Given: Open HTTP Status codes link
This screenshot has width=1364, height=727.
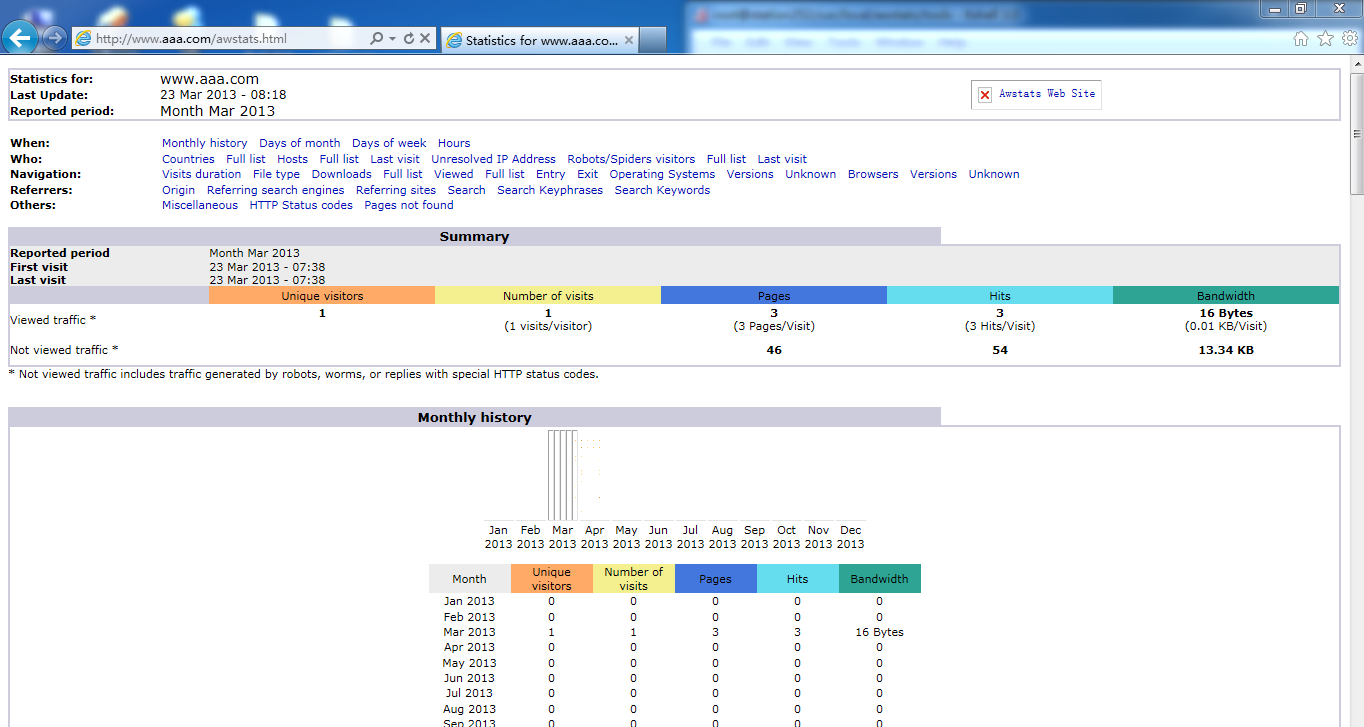Looking at the screenshot, I should [x=301, y=205].
